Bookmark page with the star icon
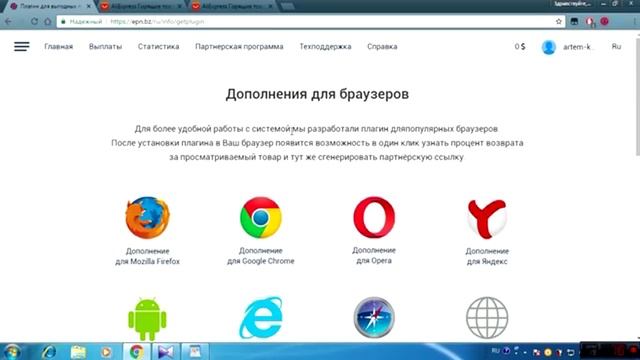Image resolution: width=640 pixels, height=360 pixels. [559, 22]
